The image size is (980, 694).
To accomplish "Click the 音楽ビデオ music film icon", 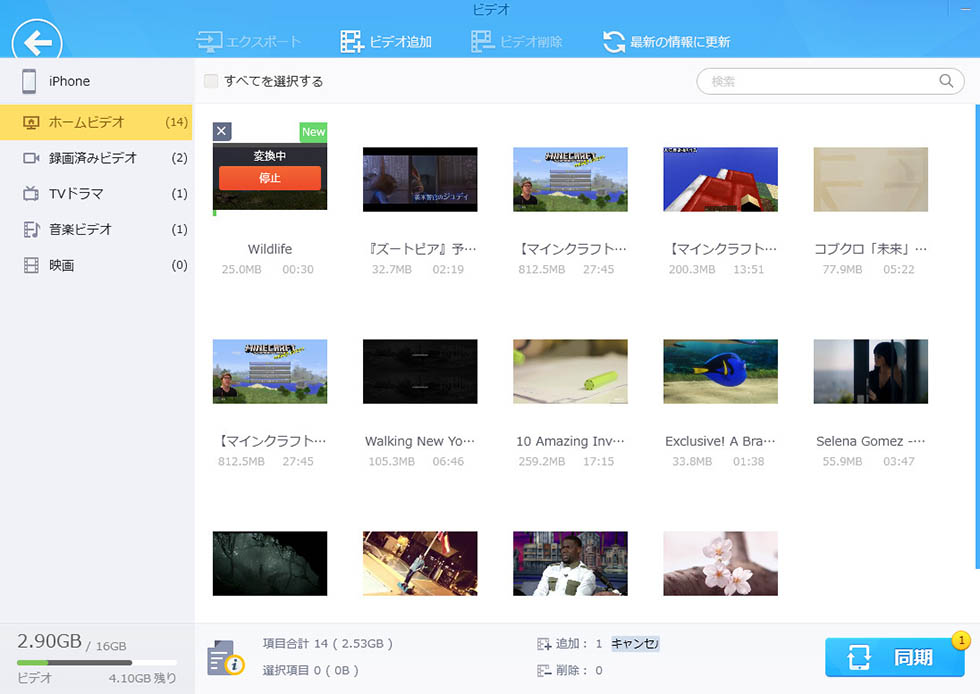I will (31, 229).
